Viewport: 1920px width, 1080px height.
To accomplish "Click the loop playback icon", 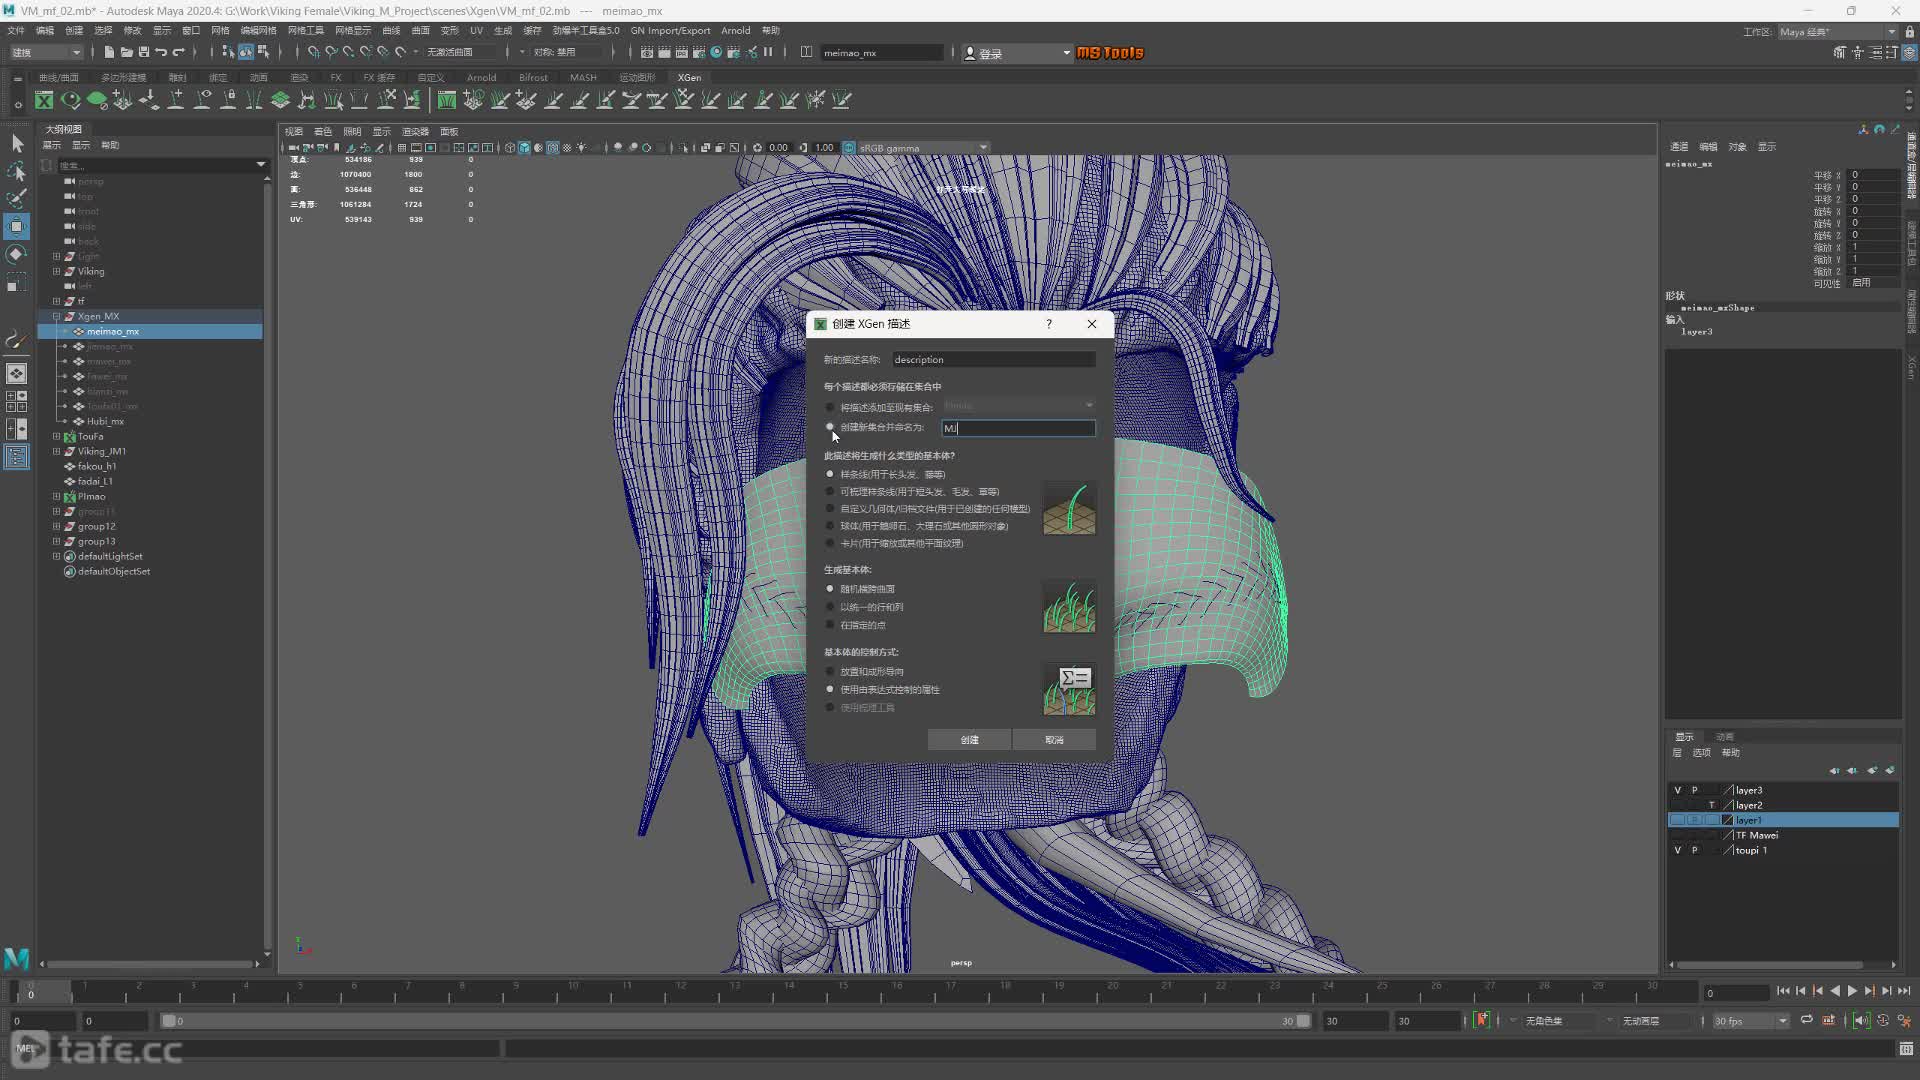I will click(1806, 1021).
